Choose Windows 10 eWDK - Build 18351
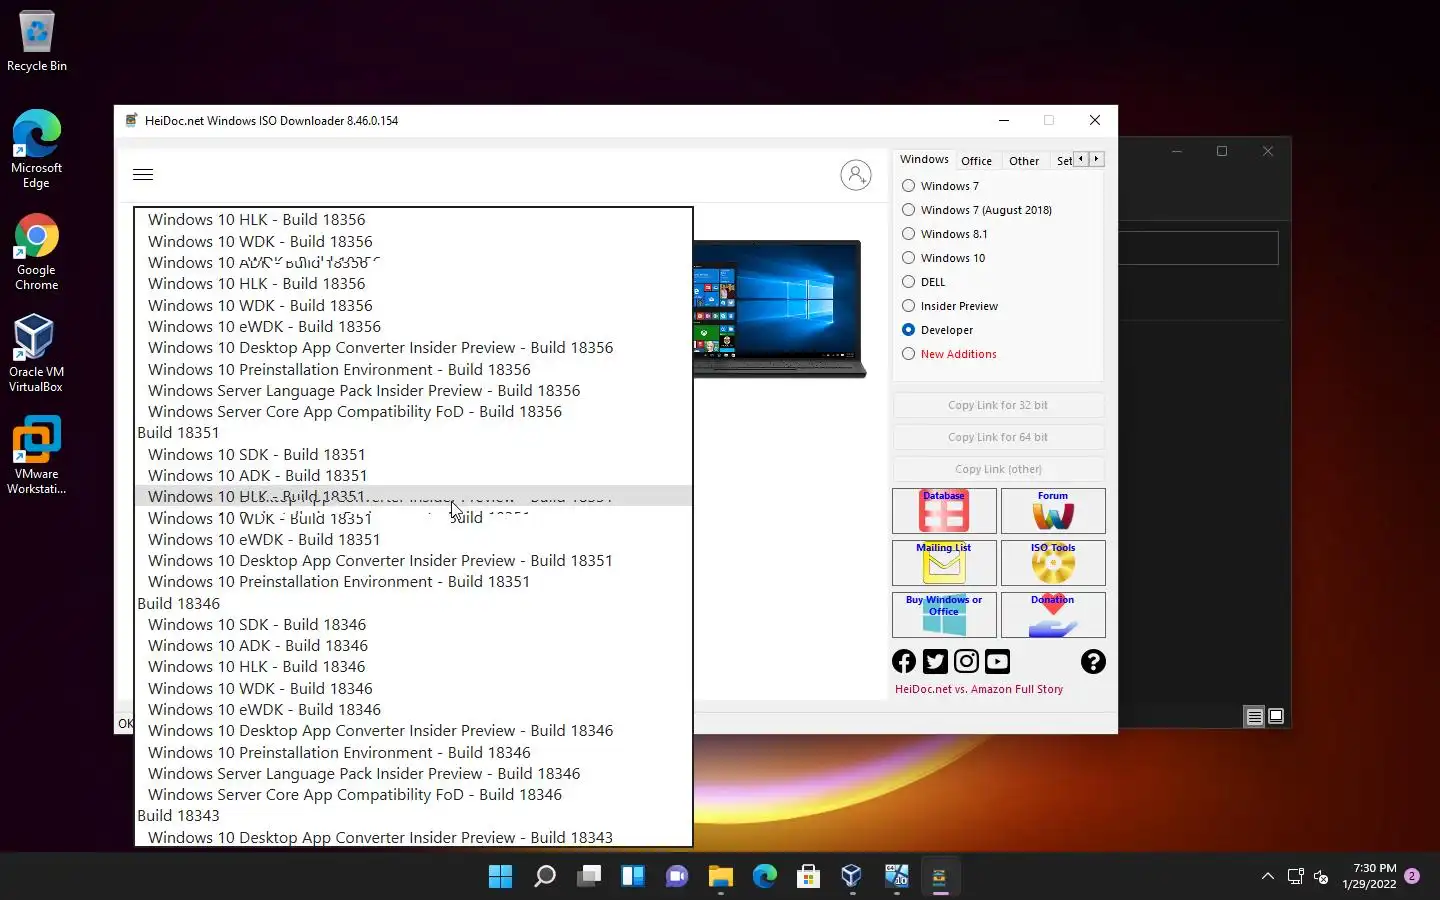The height and width of the screenshot is (900, 1440). pos(413,540)
